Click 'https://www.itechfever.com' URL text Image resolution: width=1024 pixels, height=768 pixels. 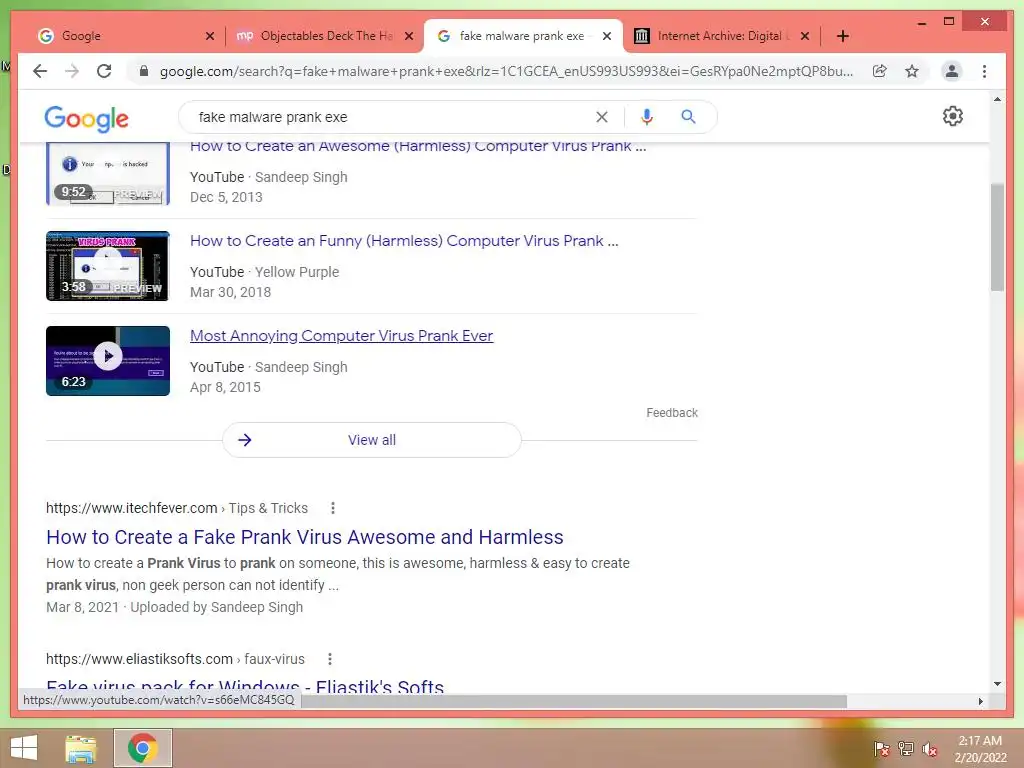tap(131, 508)
